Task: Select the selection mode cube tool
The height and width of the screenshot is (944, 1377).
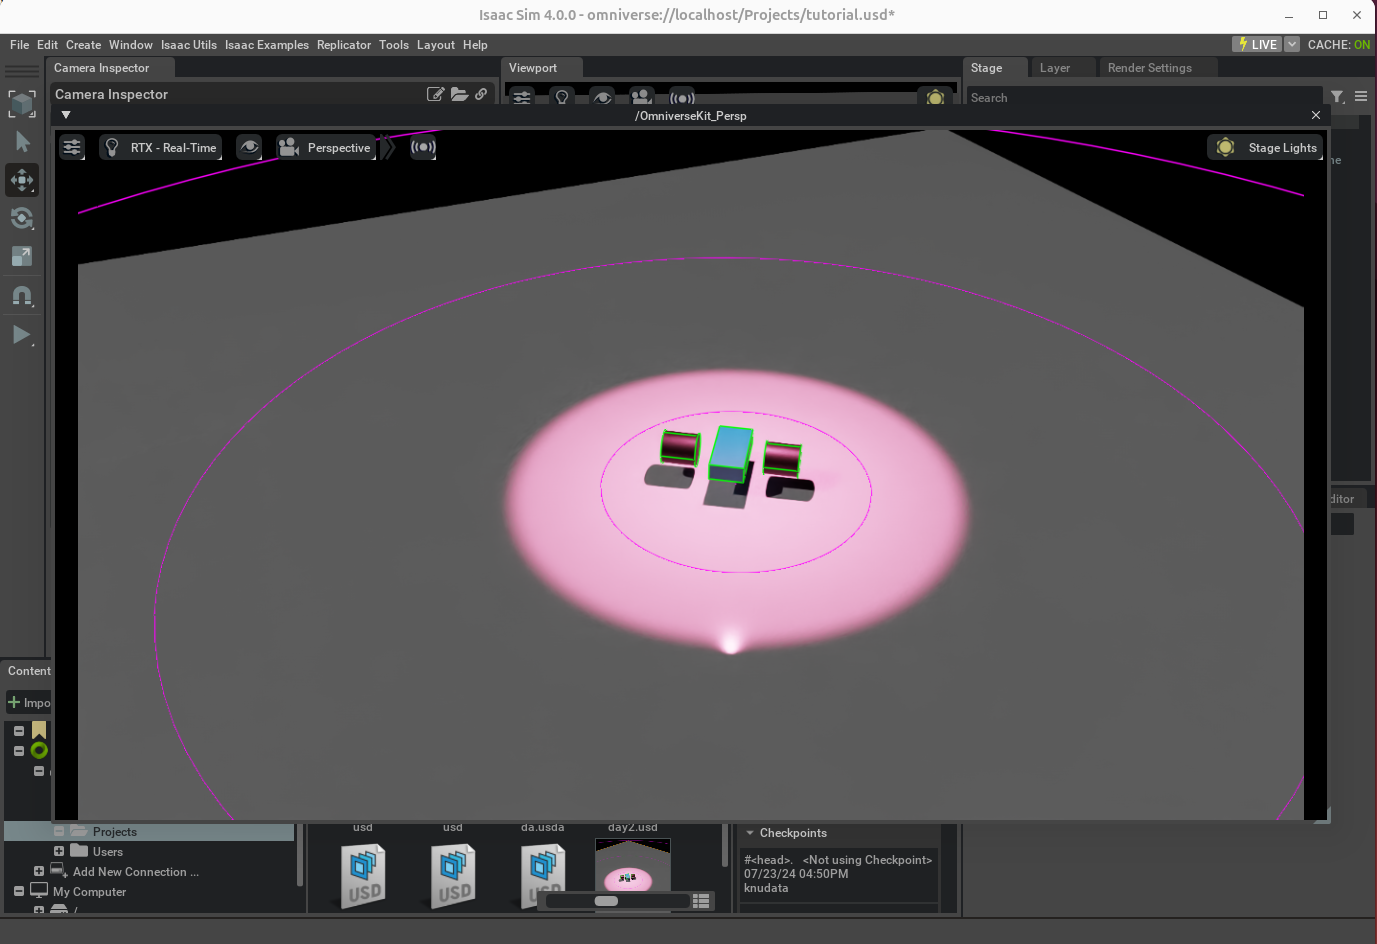Action: (22, 104)
